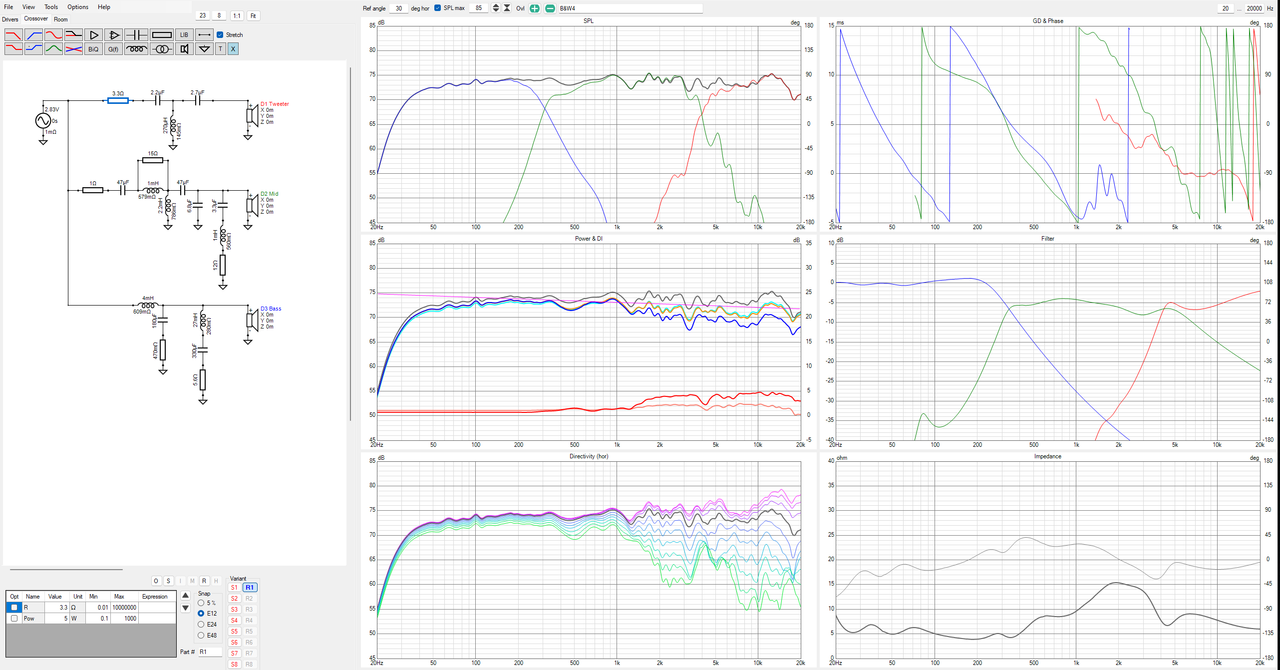Toggle the SPL max checkbox
Screen dimensions: 1280x670
437,8
